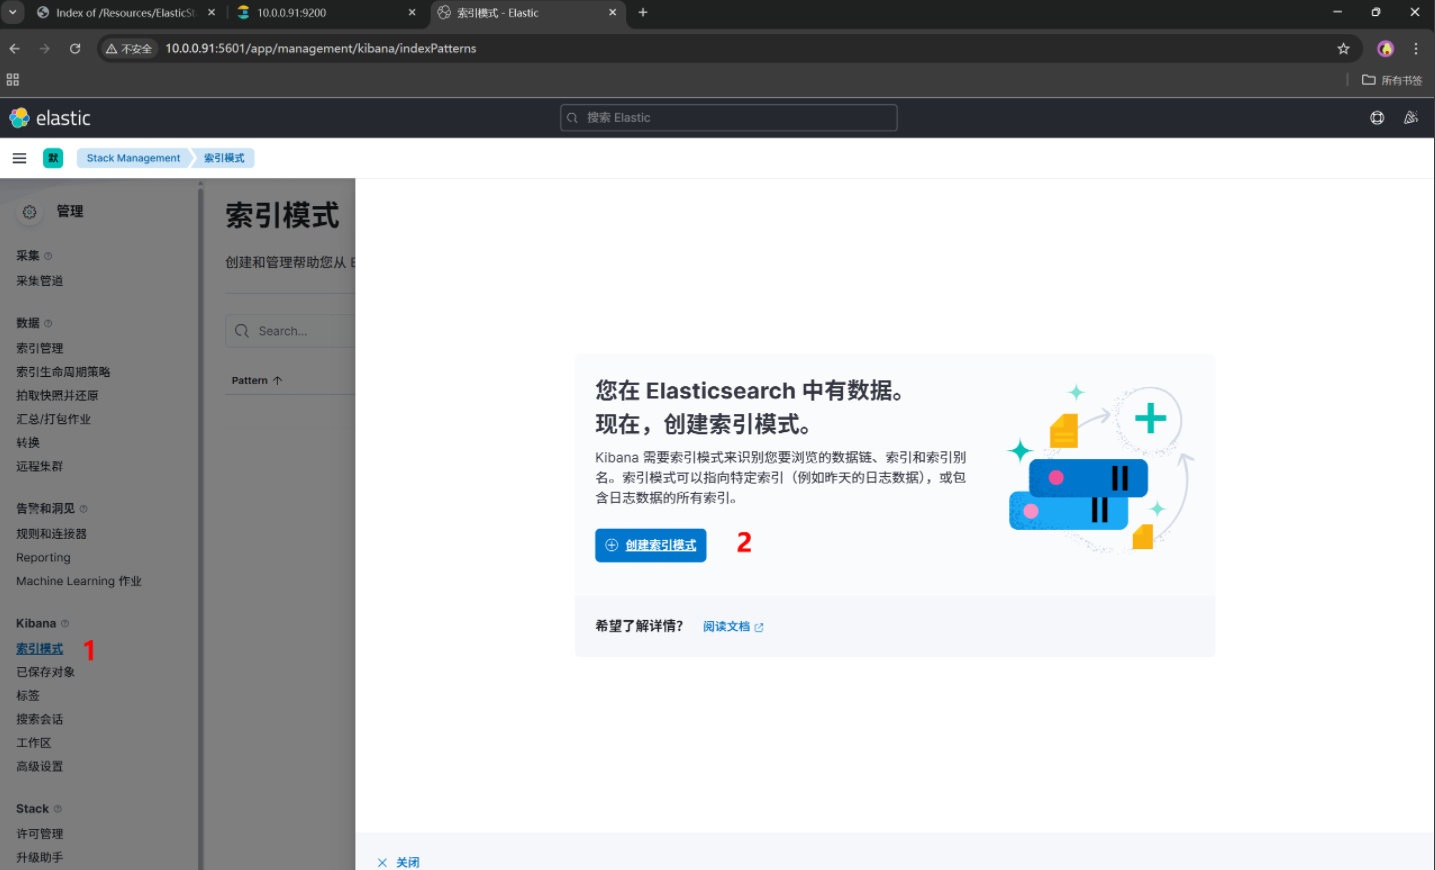Image resolution: width=1435 pixels, height=870 pixels.
Task: Open Machine Learning 作业 in sidebar
Action: click(79, 581)
